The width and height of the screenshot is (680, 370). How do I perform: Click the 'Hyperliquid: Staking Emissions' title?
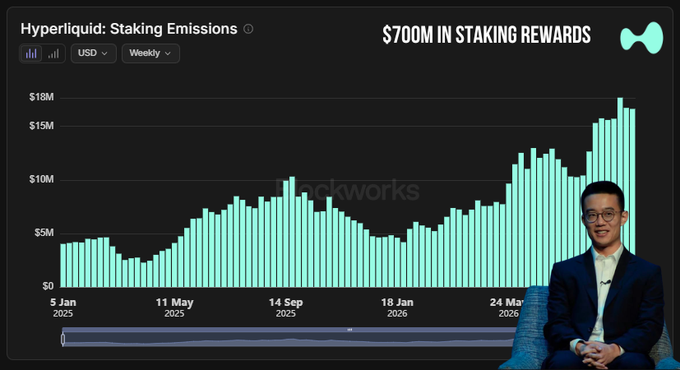pos(129,29)
